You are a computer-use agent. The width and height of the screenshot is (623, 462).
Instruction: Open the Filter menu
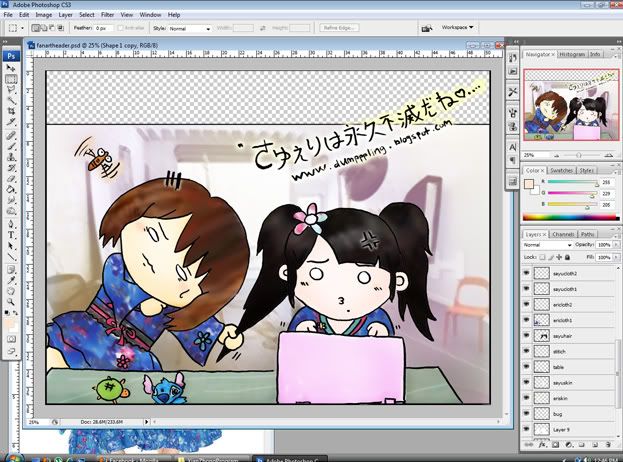[107, 15]
